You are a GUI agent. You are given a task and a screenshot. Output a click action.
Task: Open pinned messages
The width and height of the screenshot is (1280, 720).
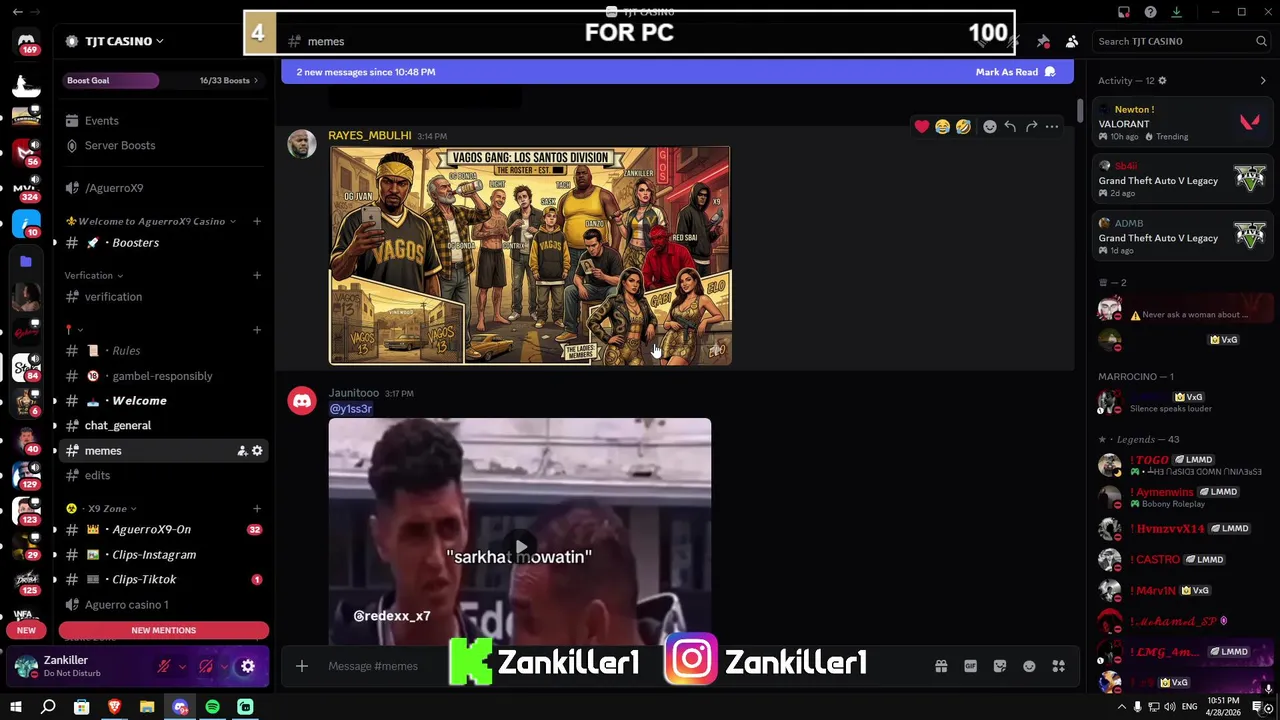[1043, 41]
